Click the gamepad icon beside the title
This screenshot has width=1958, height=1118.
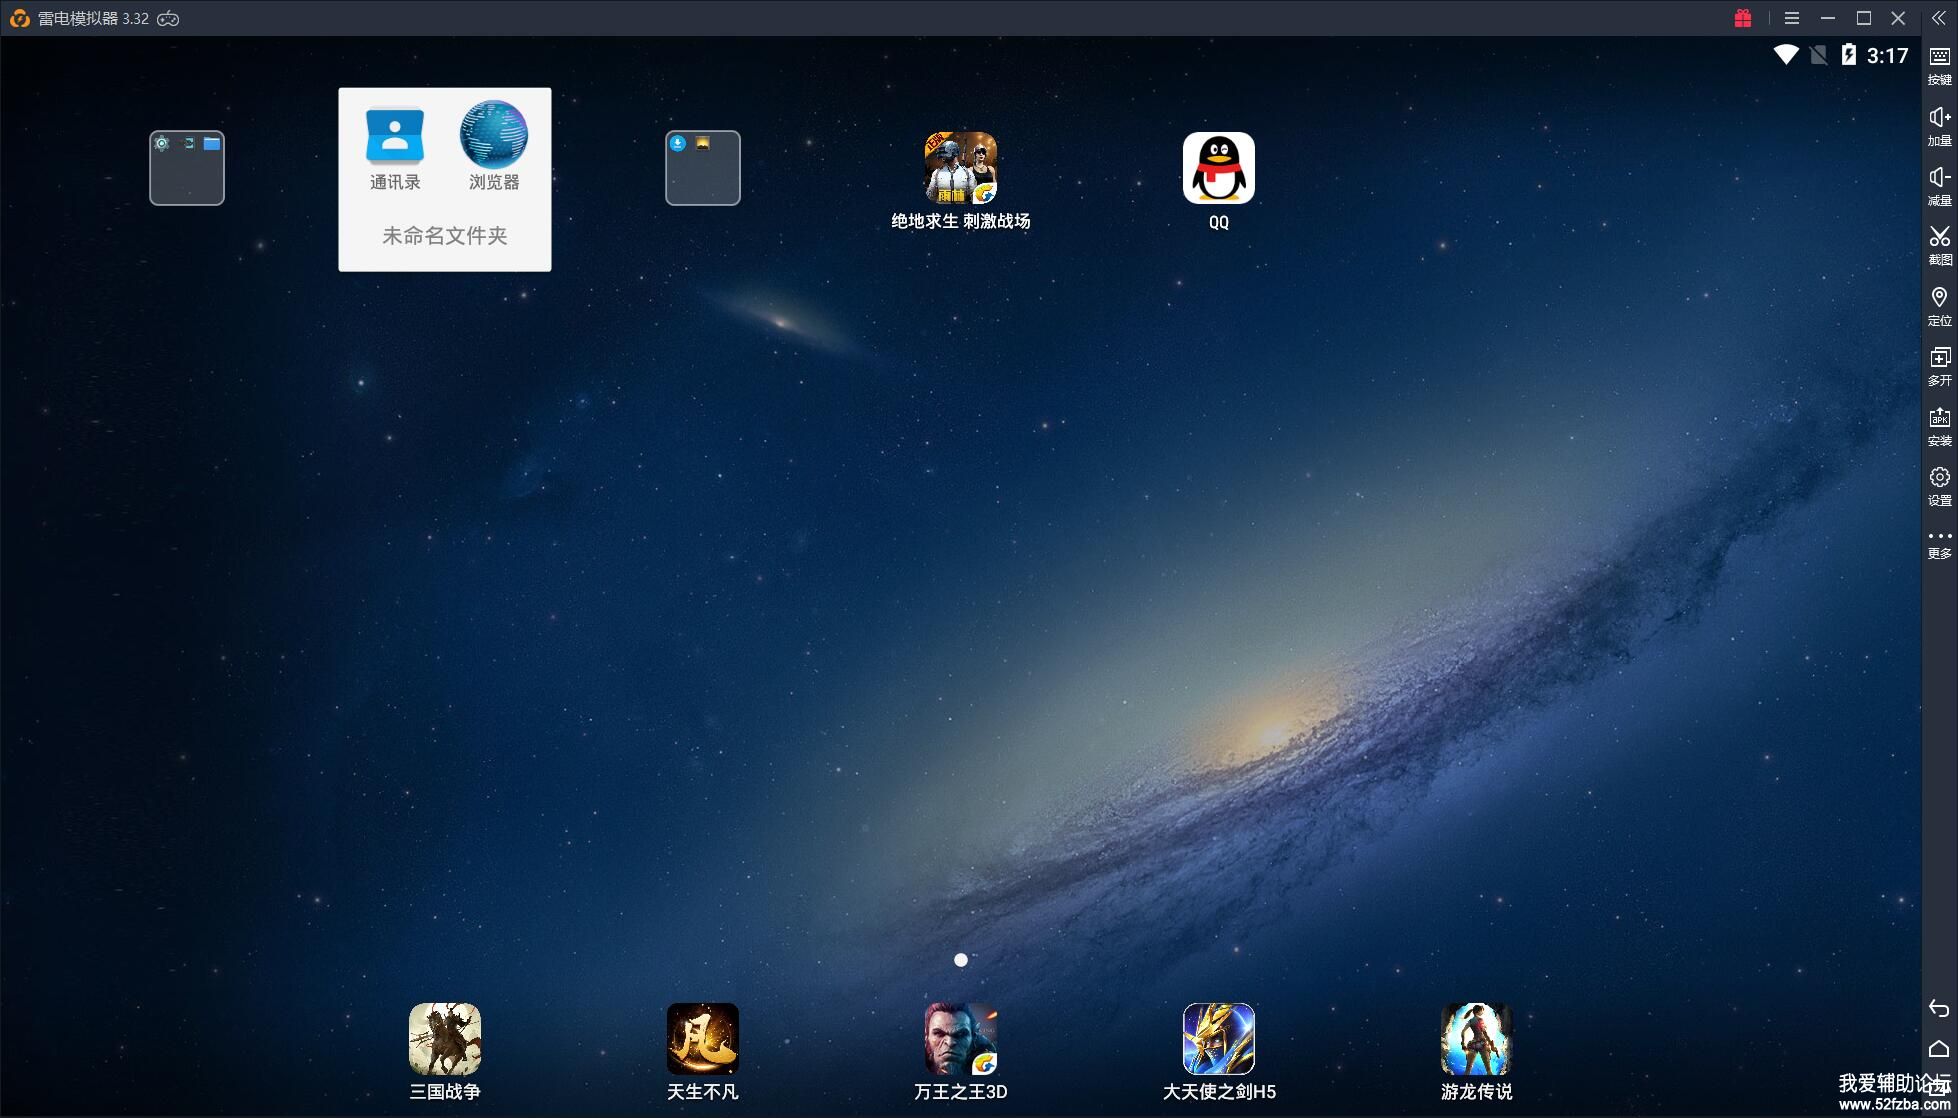168,19
